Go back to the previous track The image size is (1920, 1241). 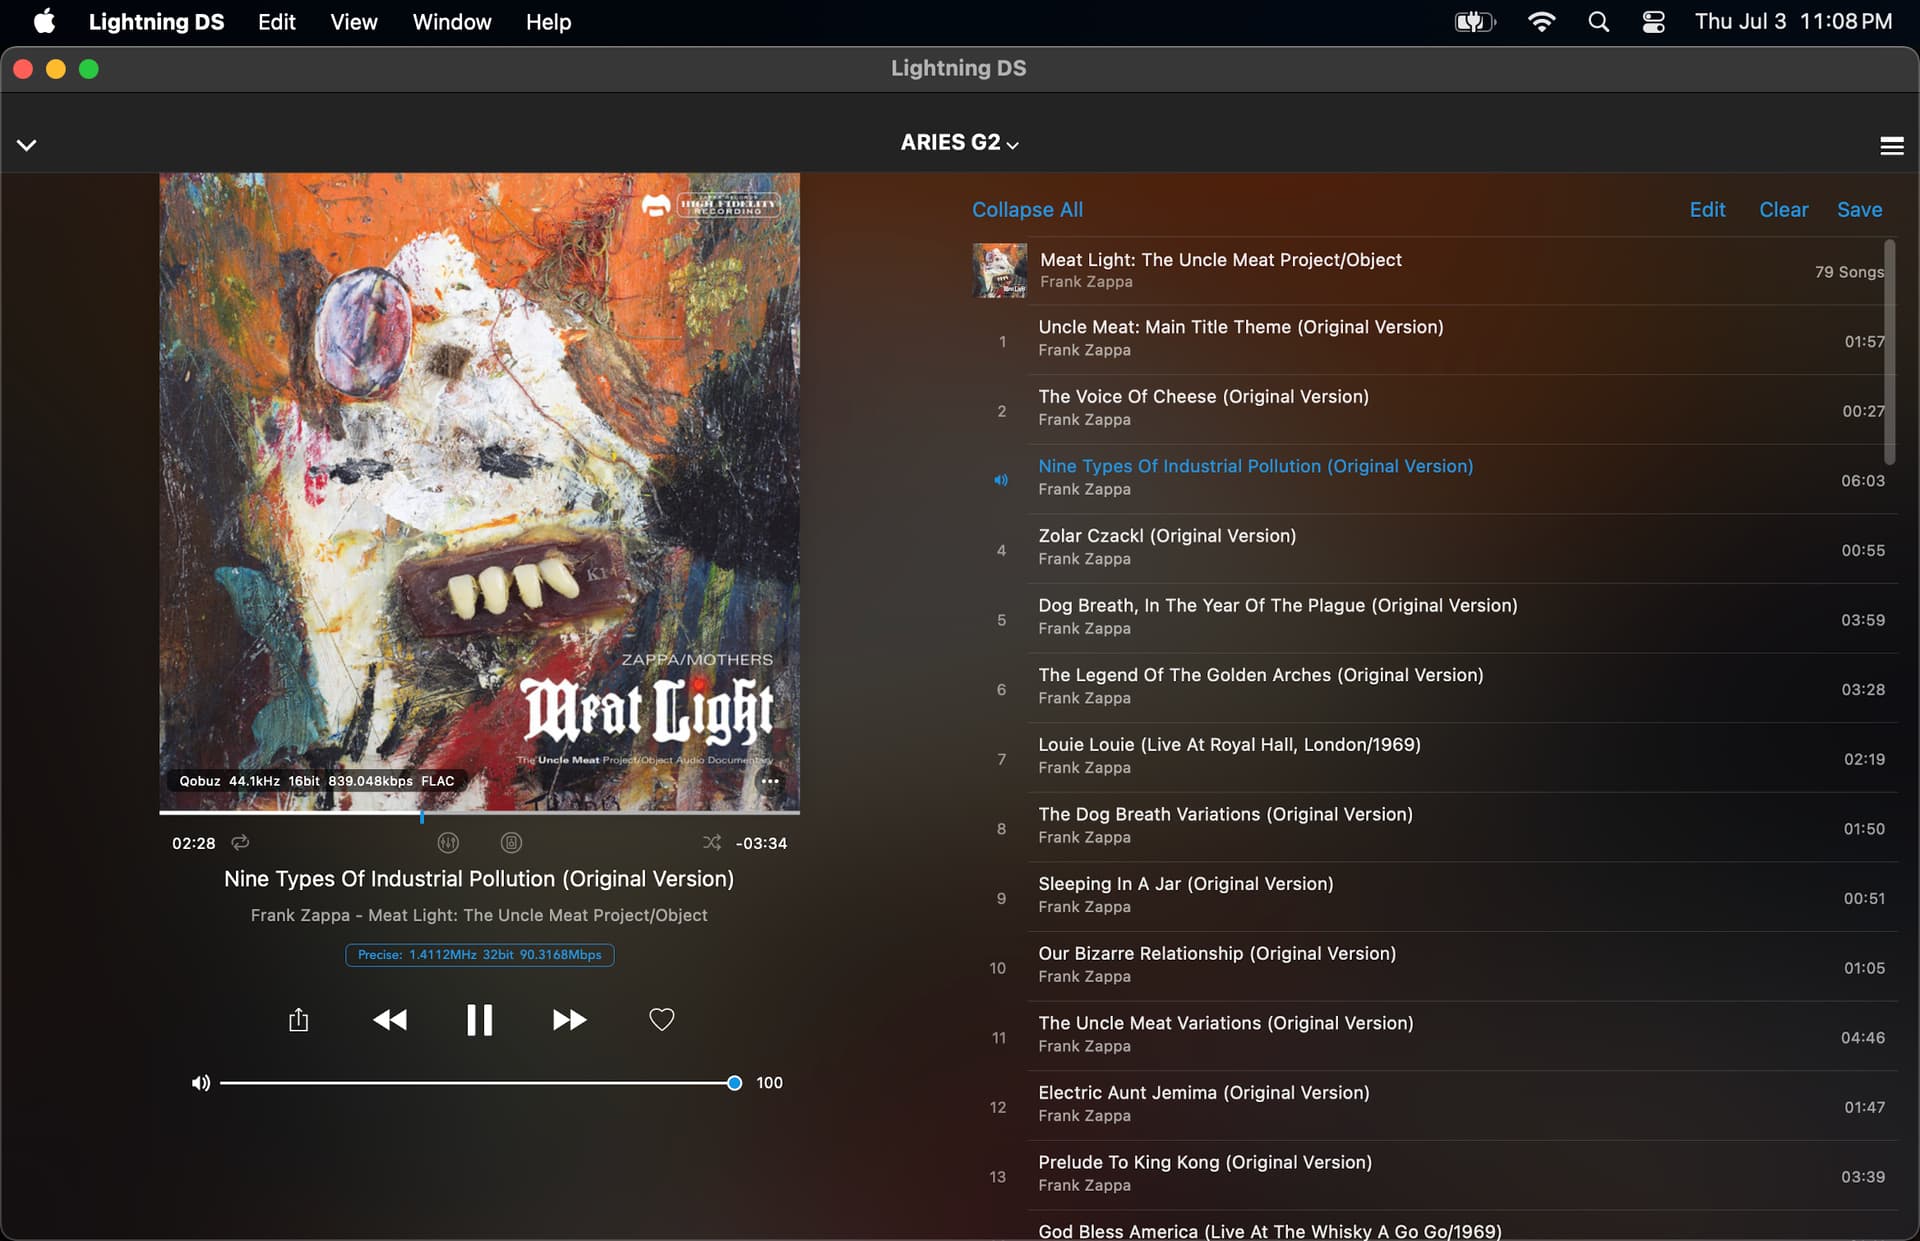390,1020
